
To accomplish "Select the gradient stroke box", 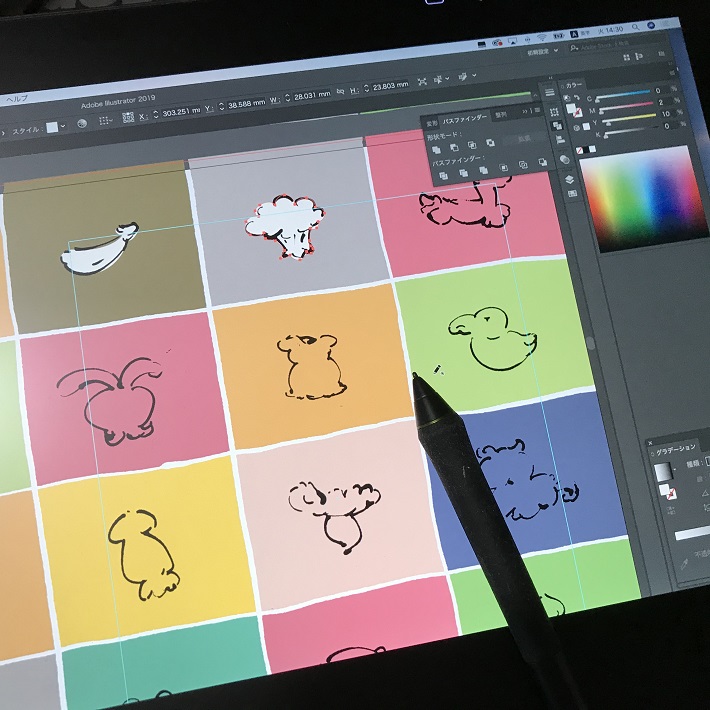I will (671, 494).
